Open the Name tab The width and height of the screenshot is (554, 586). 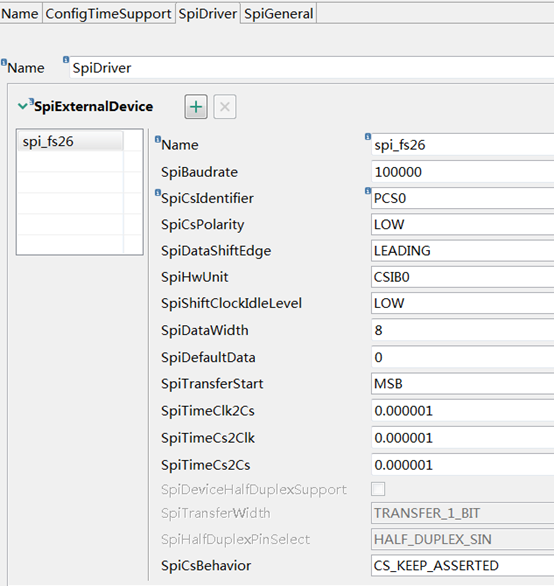click(x=20, y=13)
